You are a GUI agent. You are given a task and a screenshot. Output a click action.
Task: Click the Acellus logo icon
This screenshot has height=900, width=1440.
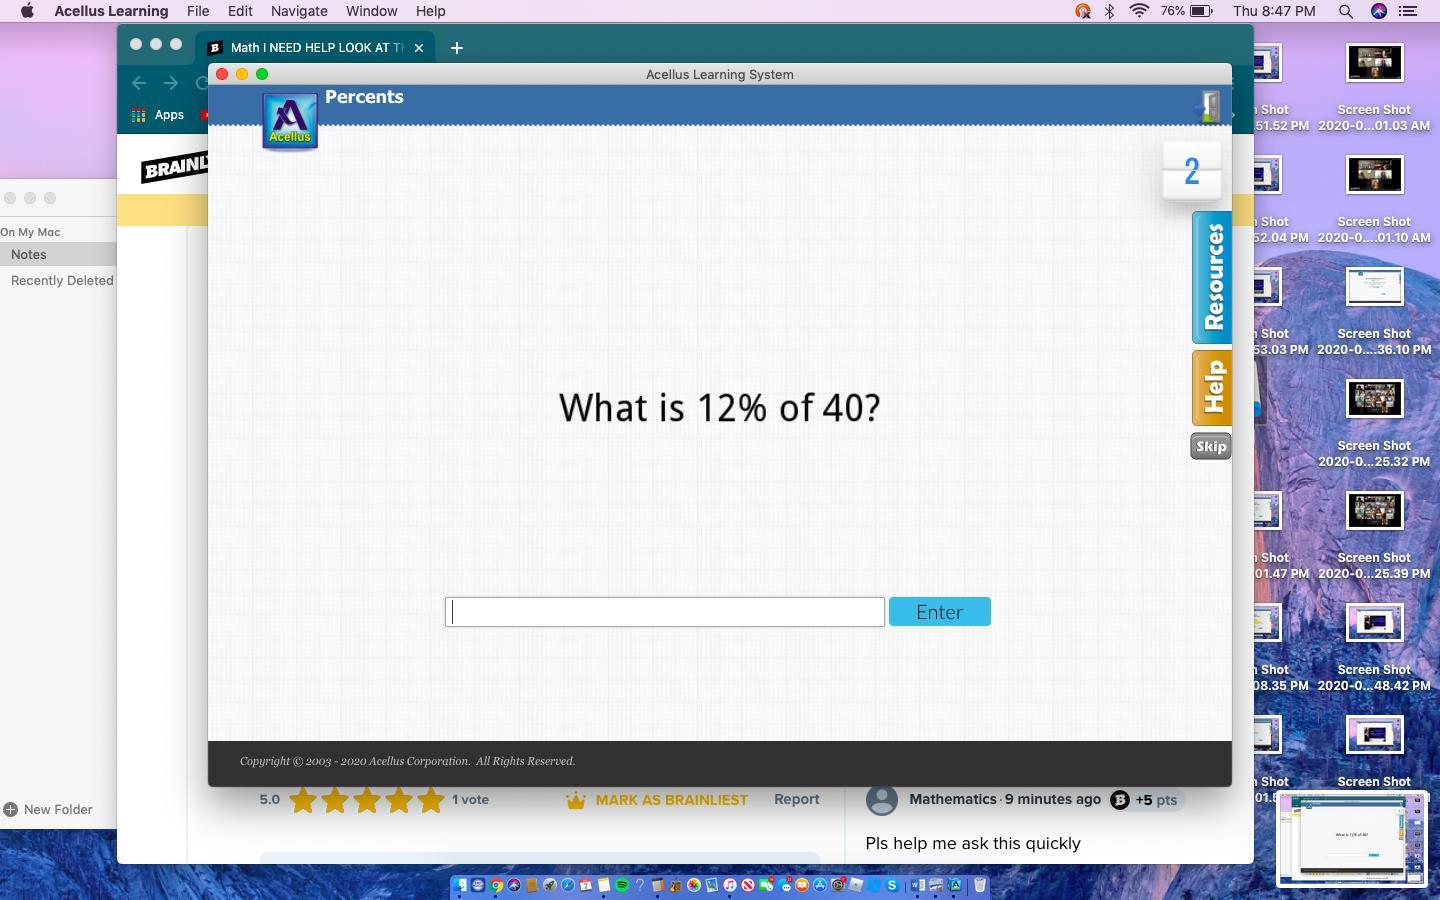point(290,121)
